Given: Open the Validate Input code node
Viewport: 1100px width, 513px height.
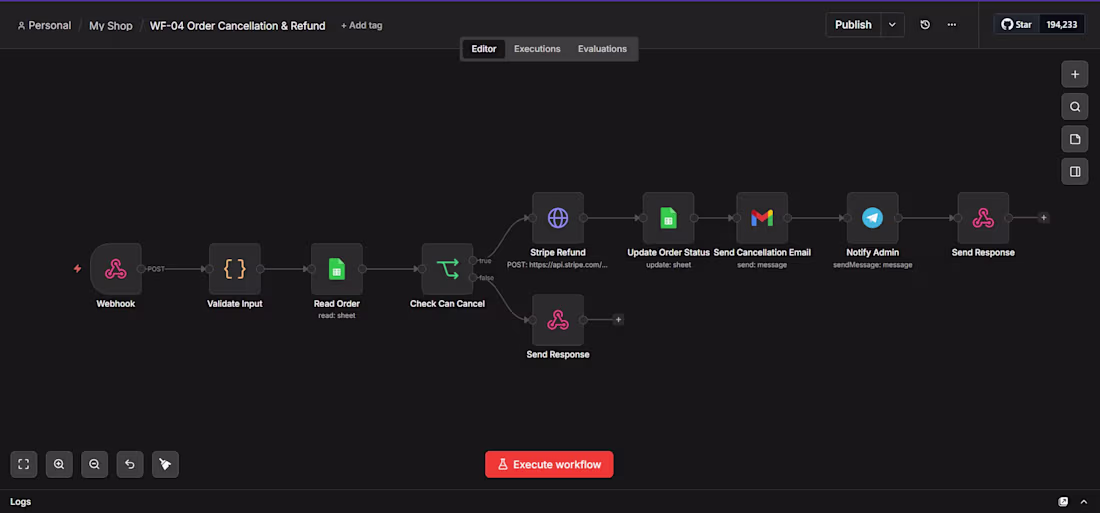Looking at the screenshot, I should pyautogui.click(x=235, y=269).
